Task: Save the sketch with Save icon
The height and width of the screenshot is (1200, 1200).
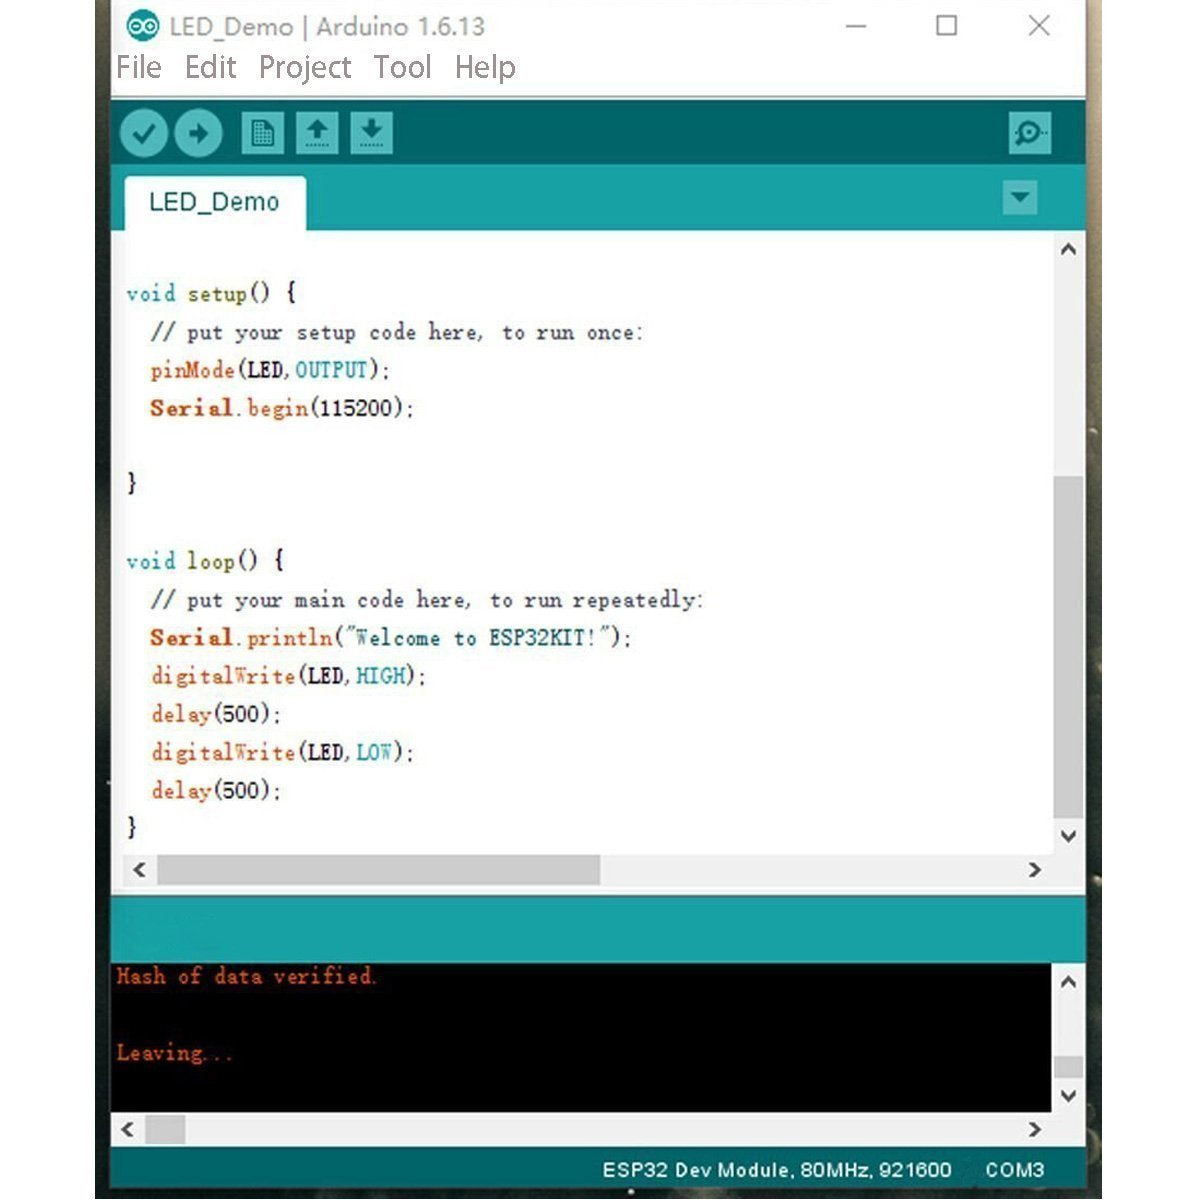Action: 371,133
